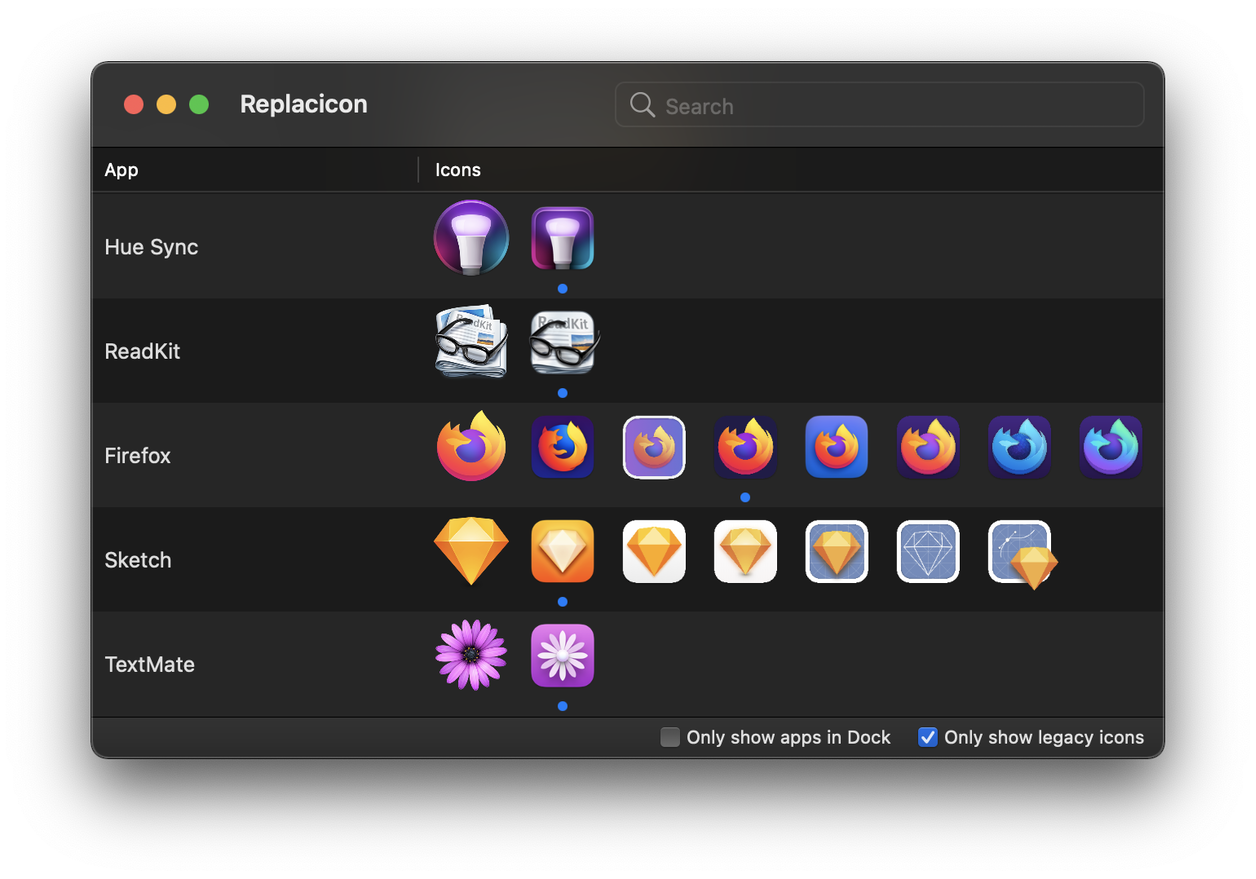Pick the rounded-square Hue Sync bulb icon
Image resolution: width=1256 pixels, height=879 pixels.
click(x=562, y=238)
